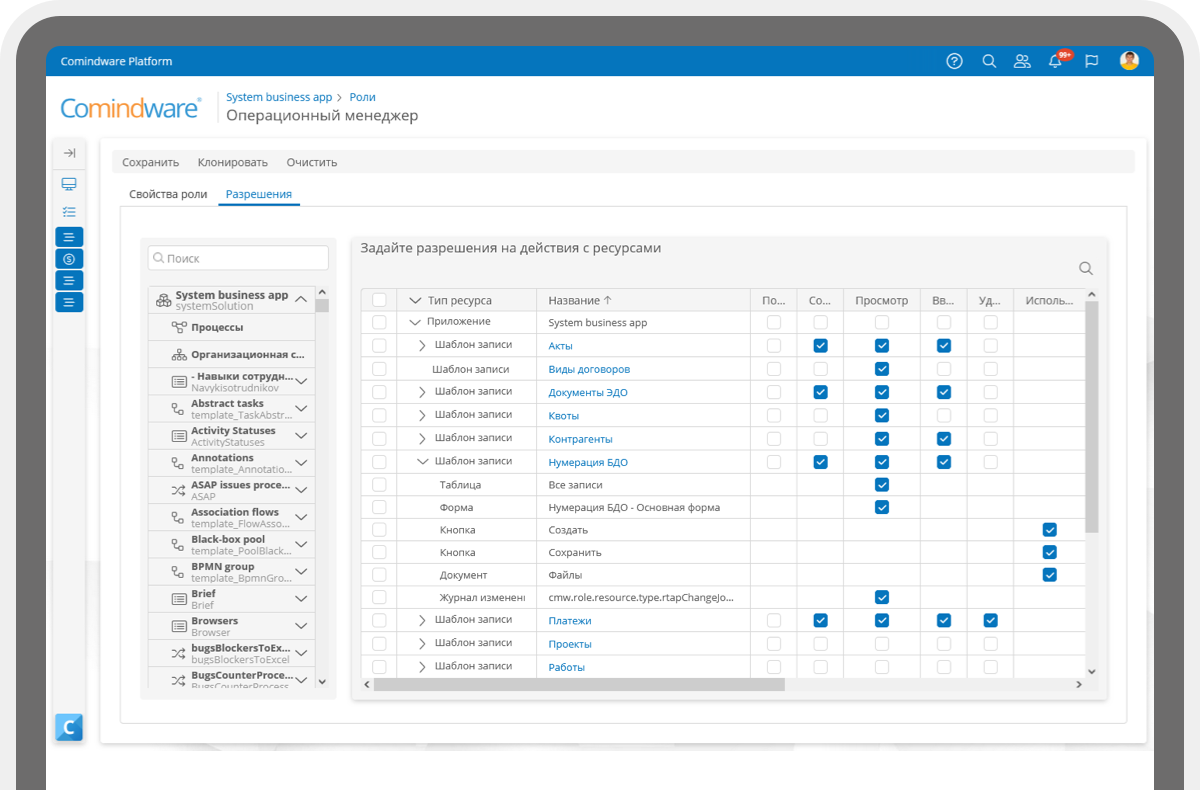Switch to the Свойства роли tab
The image size is (1200, 790).
pos(168,194)
